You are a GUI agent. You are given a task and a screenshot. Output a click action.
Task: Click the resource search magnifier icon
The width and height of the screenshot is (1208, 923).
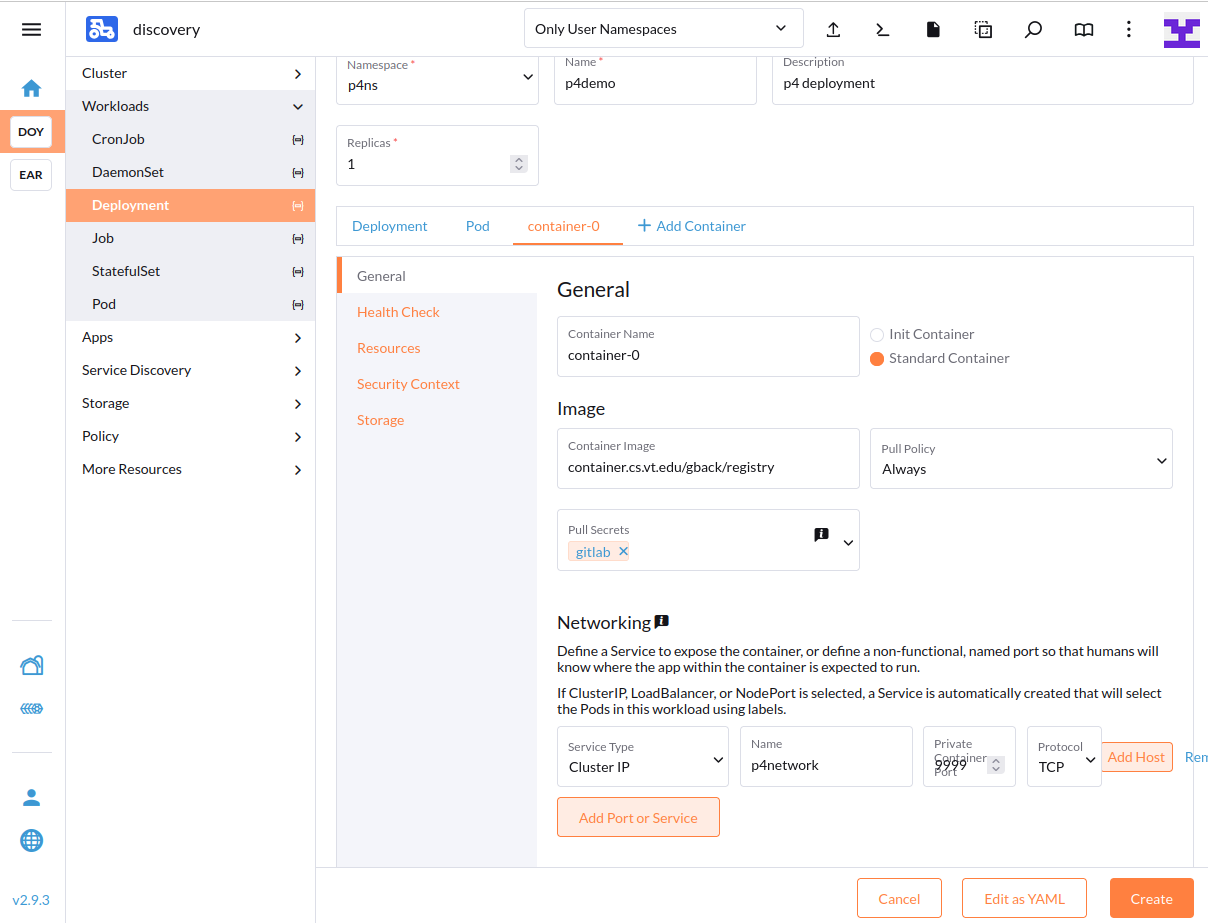pyautogui.click(x=1033, y=29)
